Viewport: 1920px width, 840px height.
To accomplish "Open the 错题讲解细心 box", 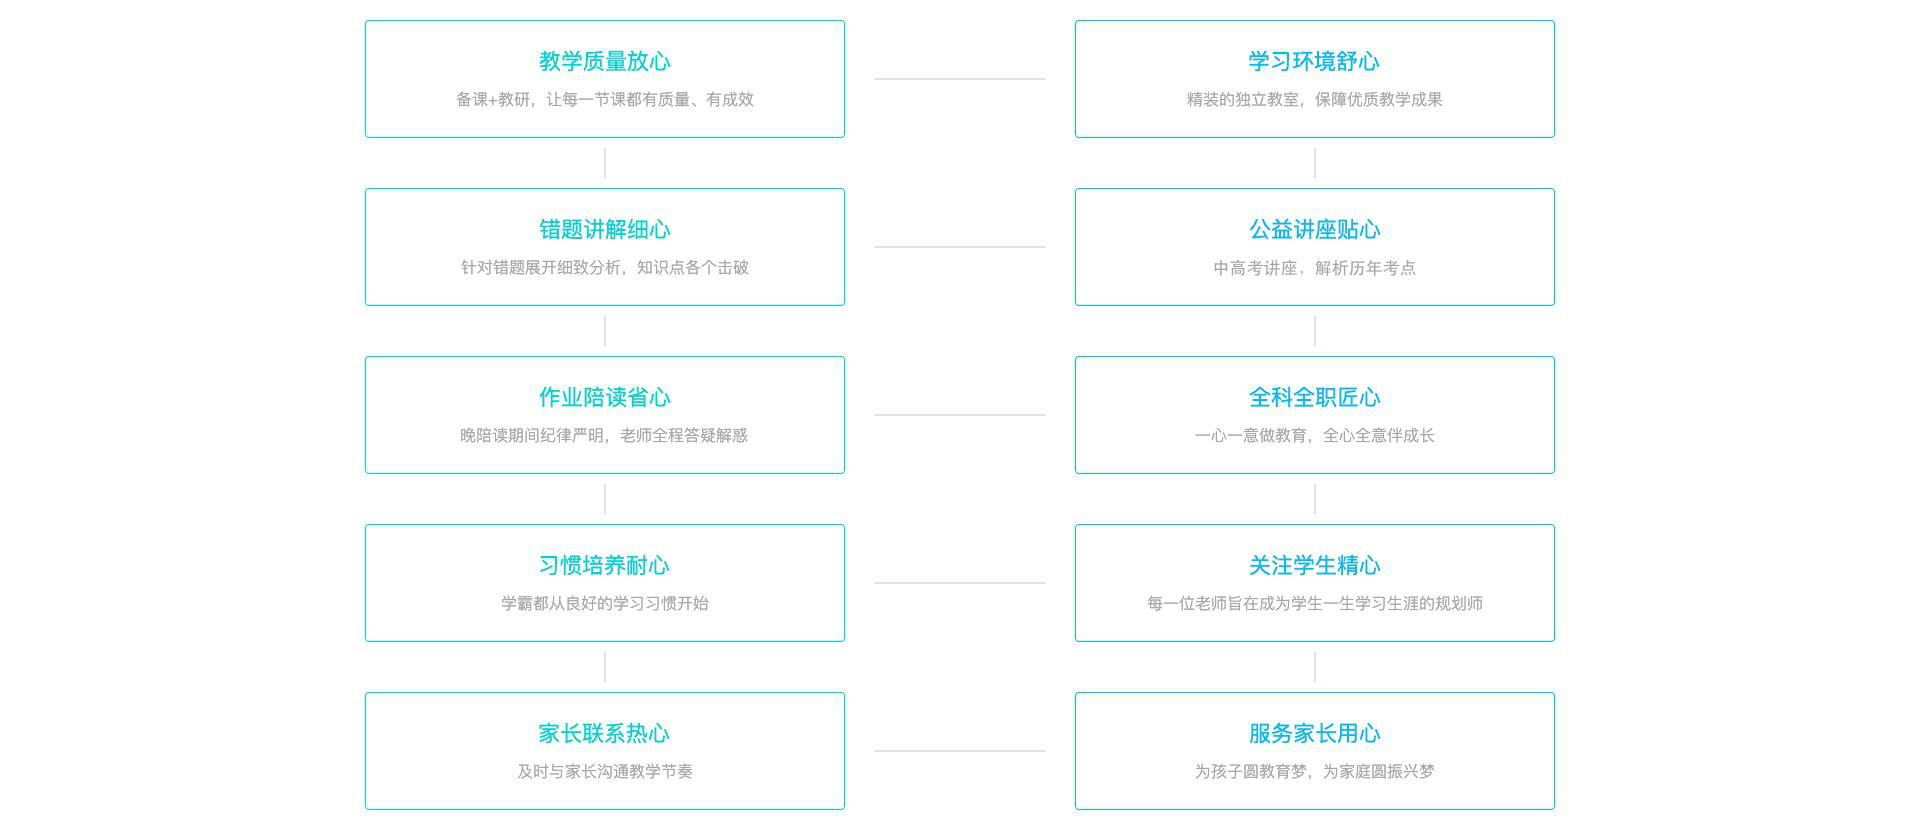I will 605,247.
